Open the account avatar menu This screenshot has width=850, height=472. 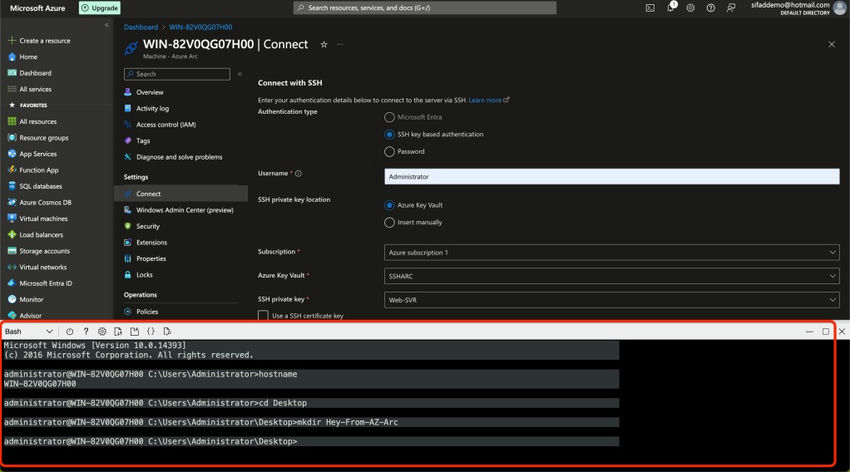point(840,8)
